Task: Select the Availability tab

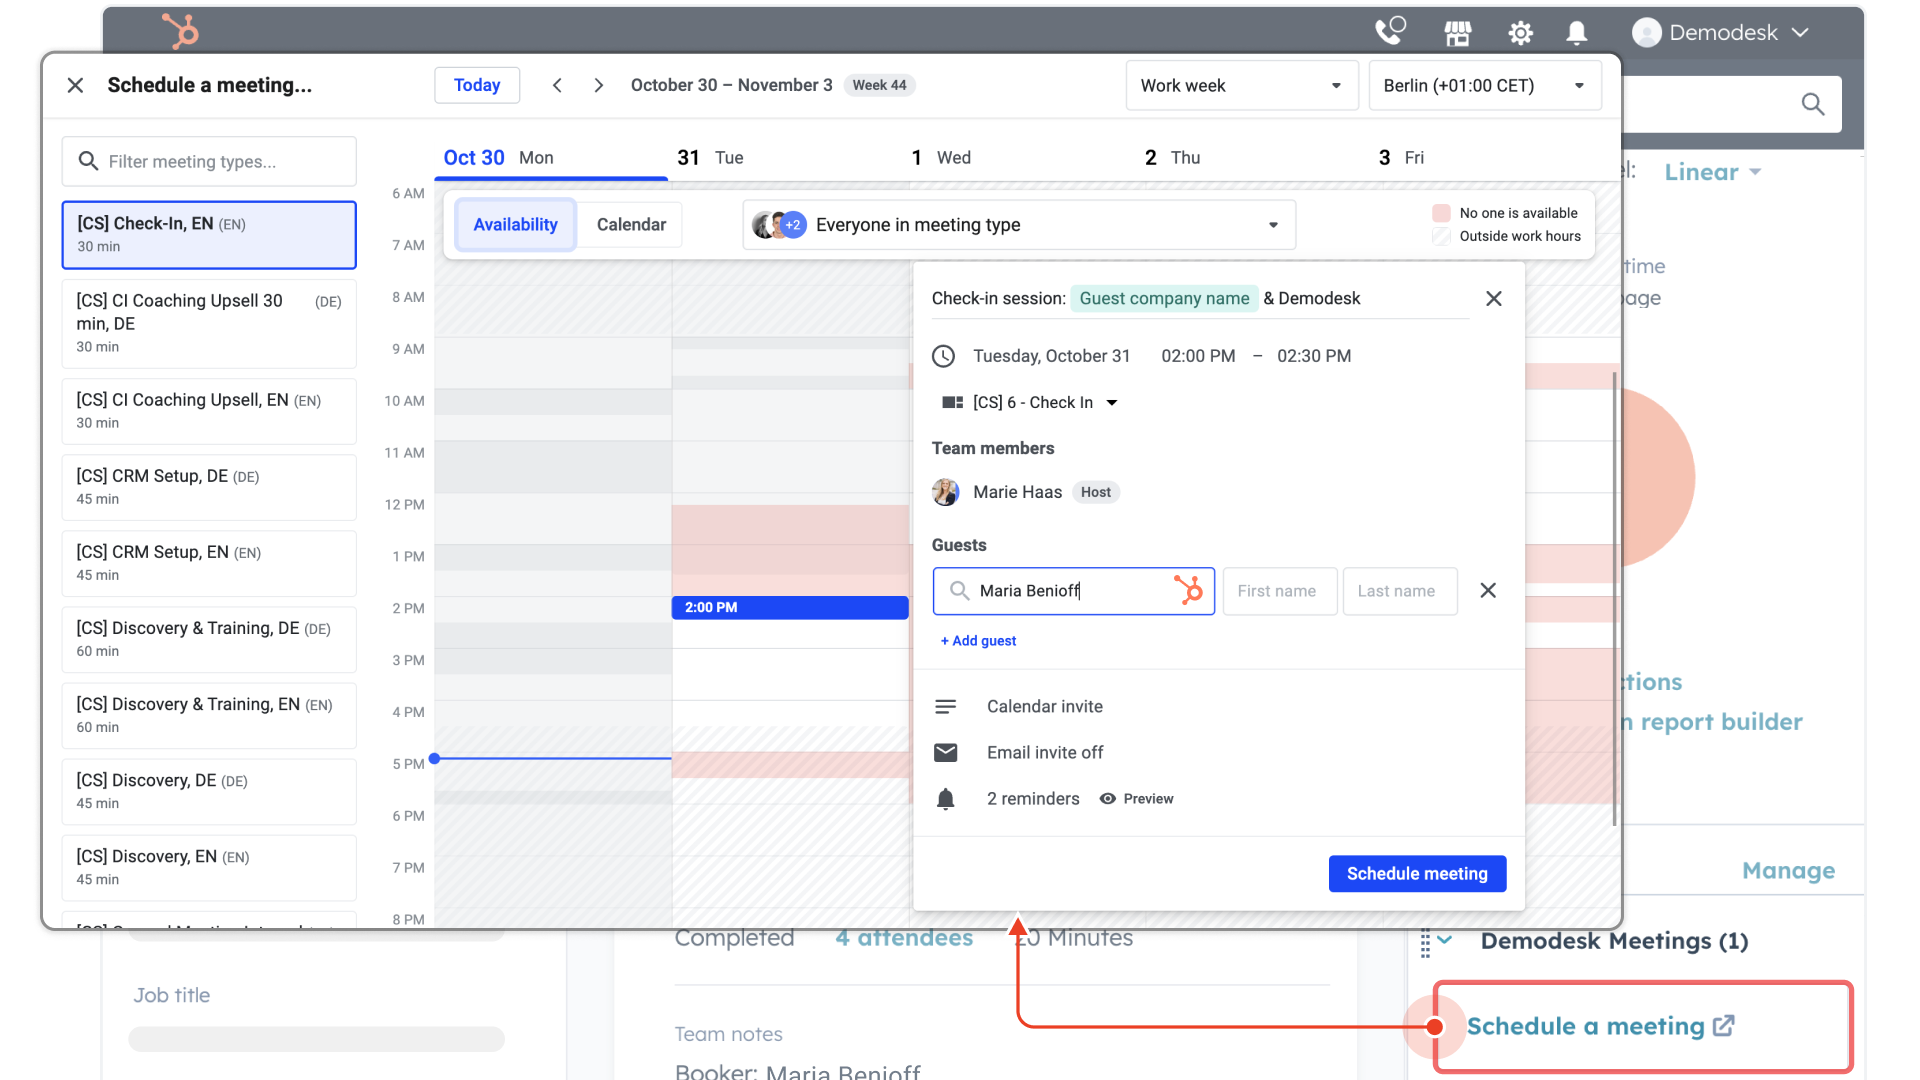Action: [515, 224]
